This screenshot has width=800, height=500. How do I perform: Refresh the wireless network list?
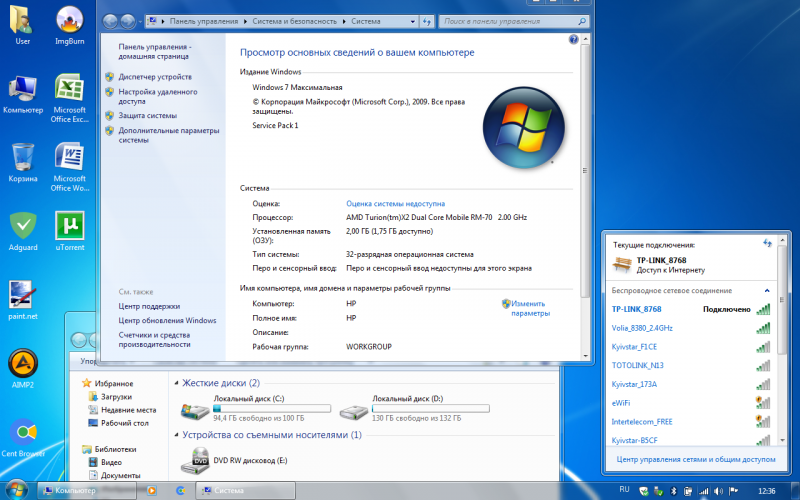tap(767, 243)
